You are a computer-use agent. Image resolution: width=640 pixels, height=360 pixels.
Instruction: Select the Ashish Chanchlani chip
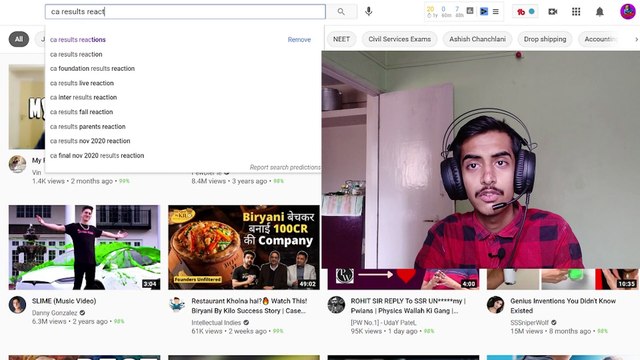[x=478, y=39]
